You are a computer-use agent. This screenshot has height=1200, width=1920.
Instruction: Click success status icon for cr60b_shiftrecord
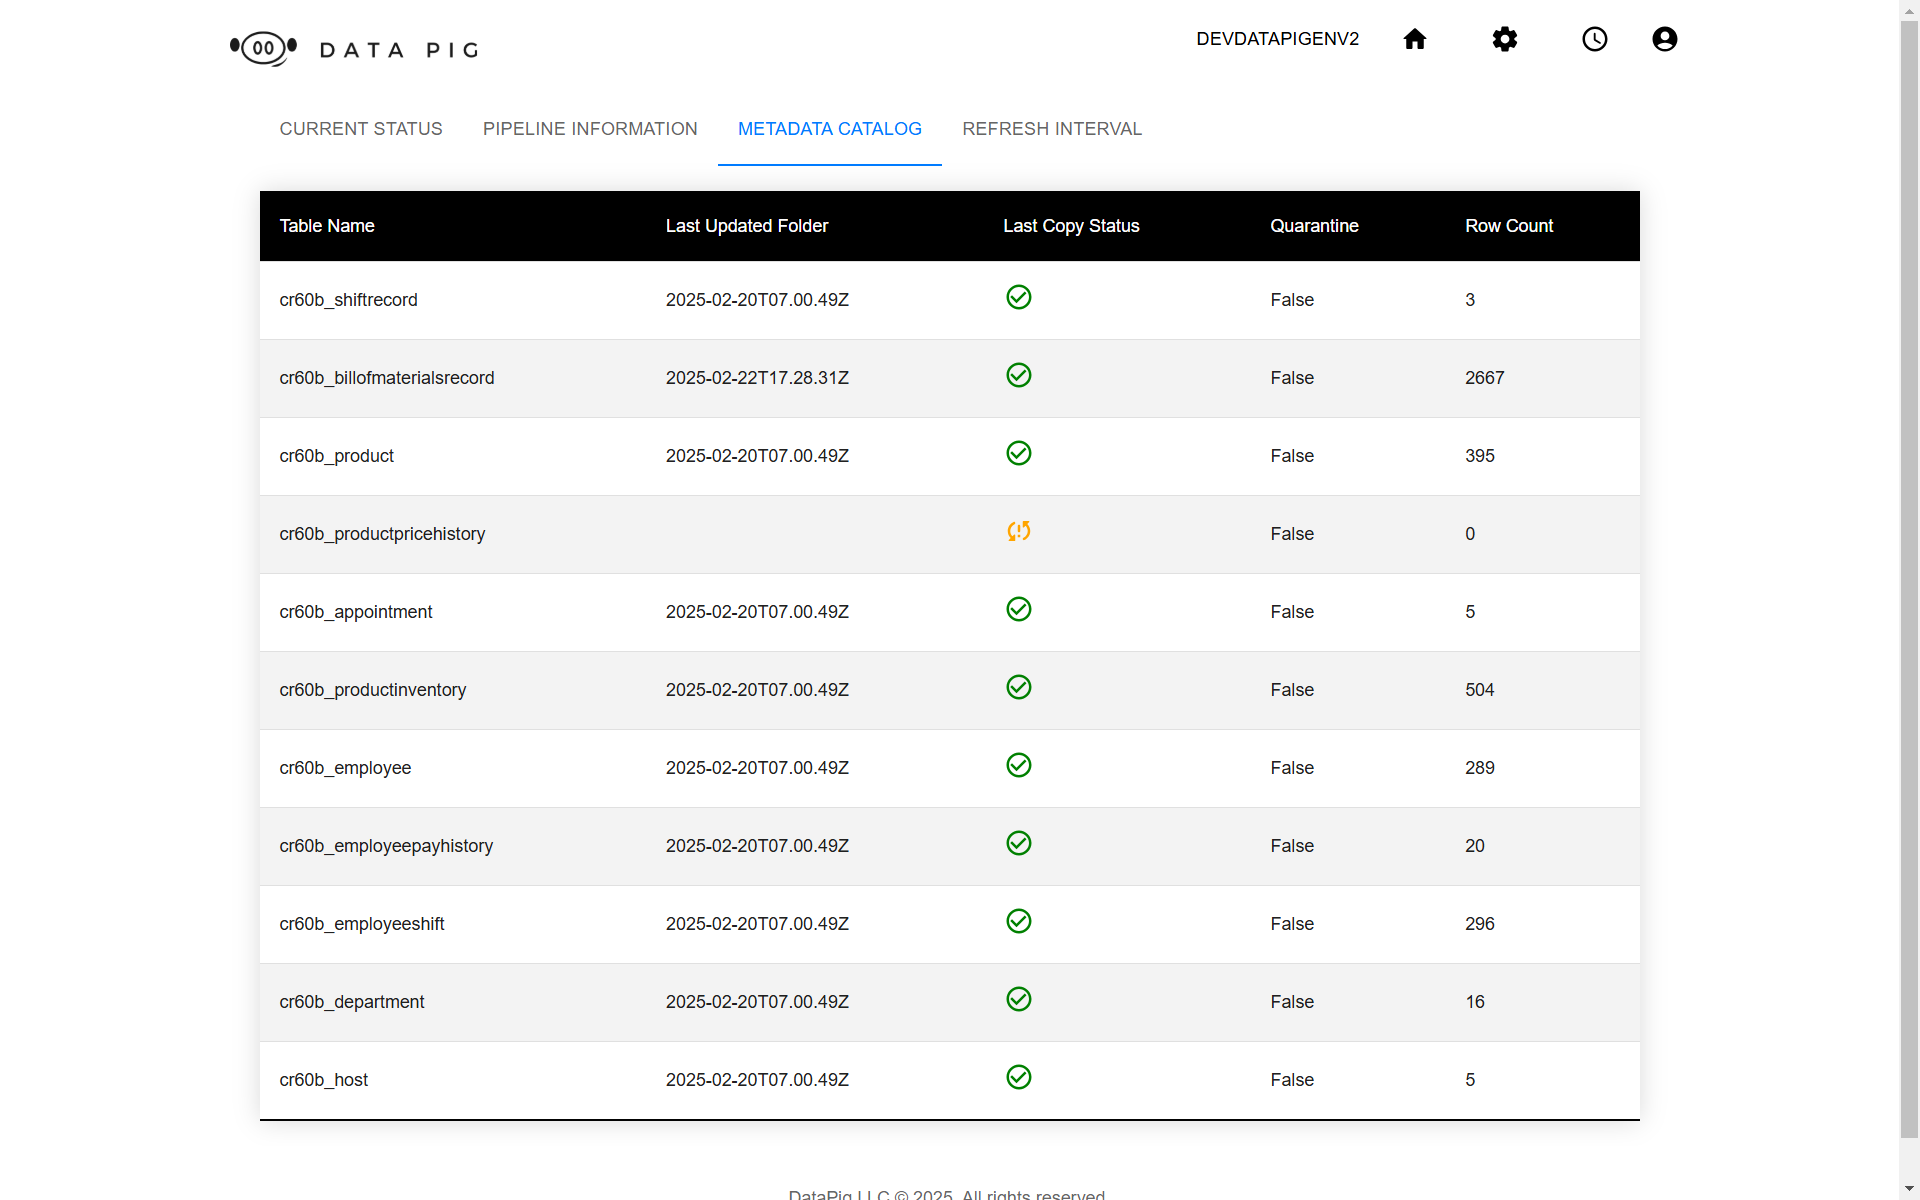[x=1018, y=297]
